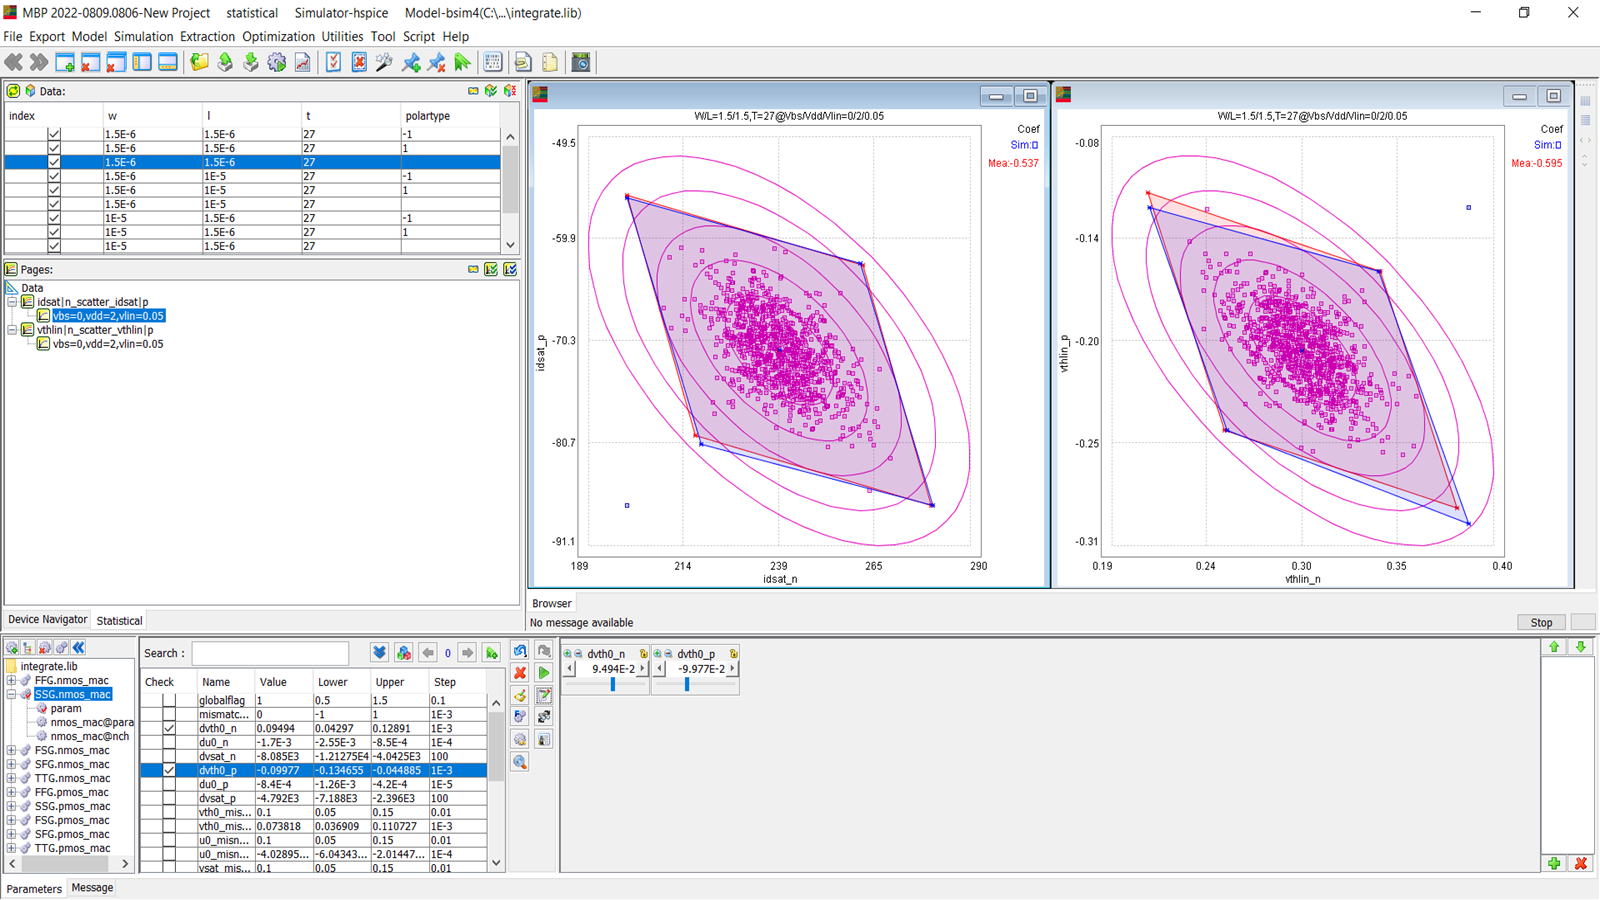Click the refresh icon in the Data panel

point(14,90)
